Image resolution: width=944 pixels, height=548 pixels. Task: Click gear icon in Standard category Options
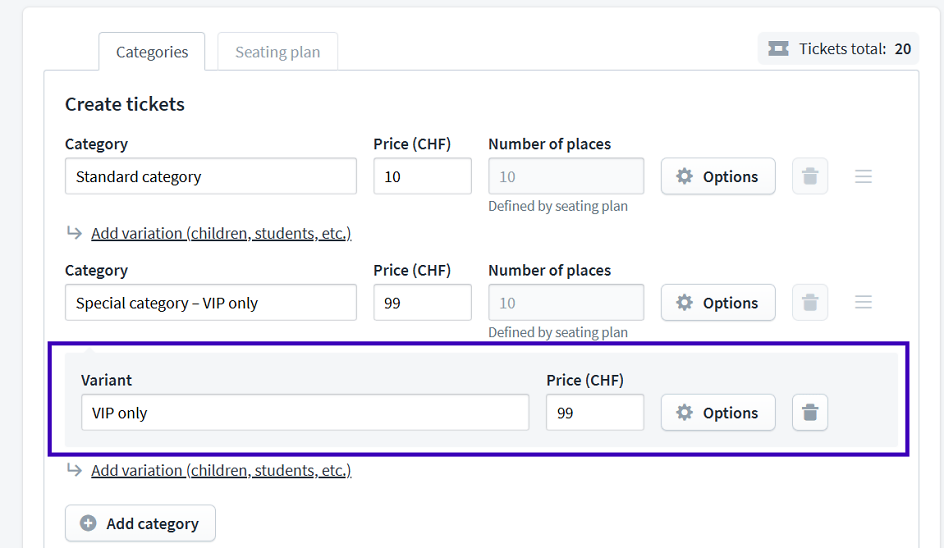(x=685, y=176)
